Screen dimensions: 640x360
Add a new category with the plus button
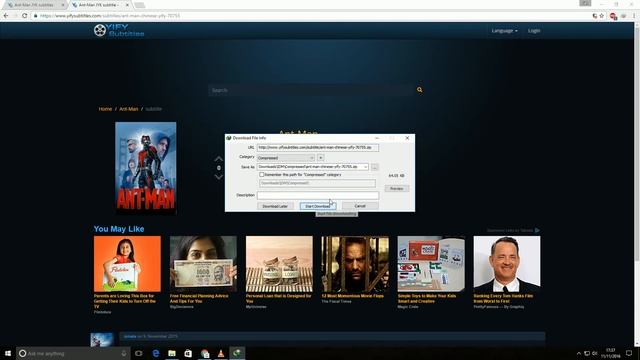320,158
